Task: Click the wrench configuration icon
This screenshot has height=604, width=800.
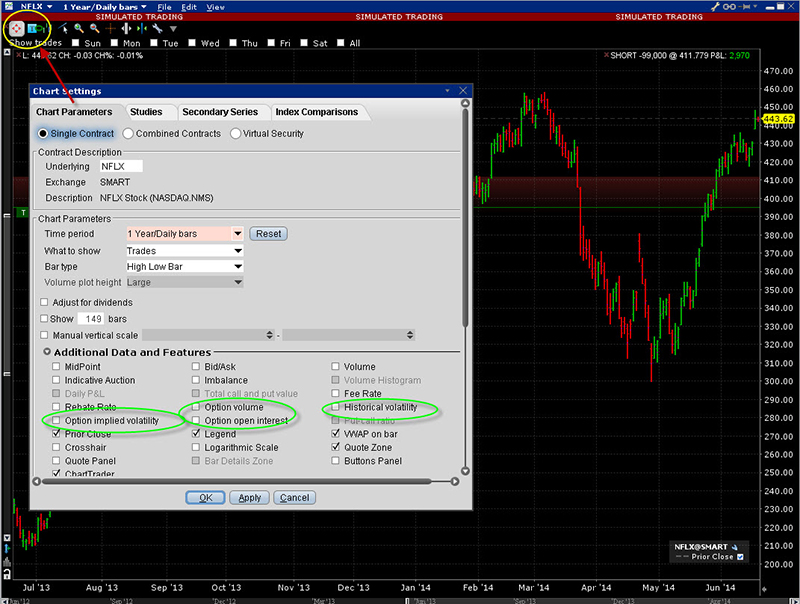Action: [157, 29]
